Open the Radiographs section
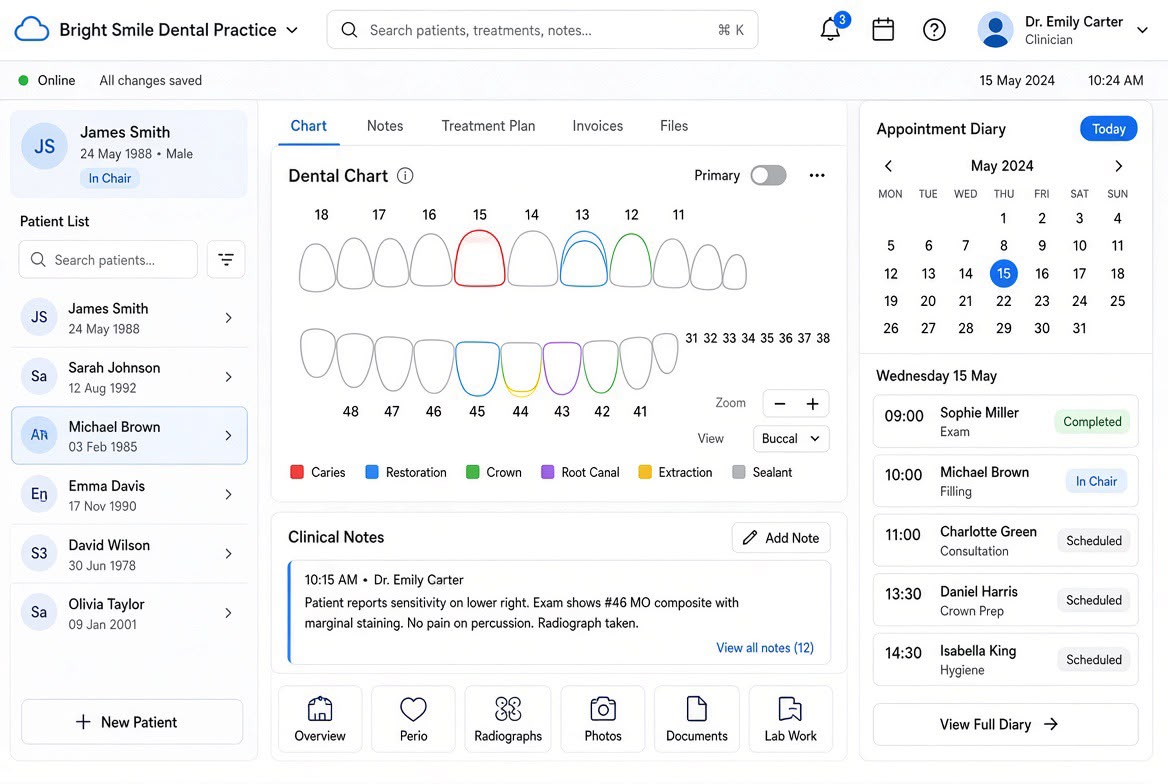 508,719
